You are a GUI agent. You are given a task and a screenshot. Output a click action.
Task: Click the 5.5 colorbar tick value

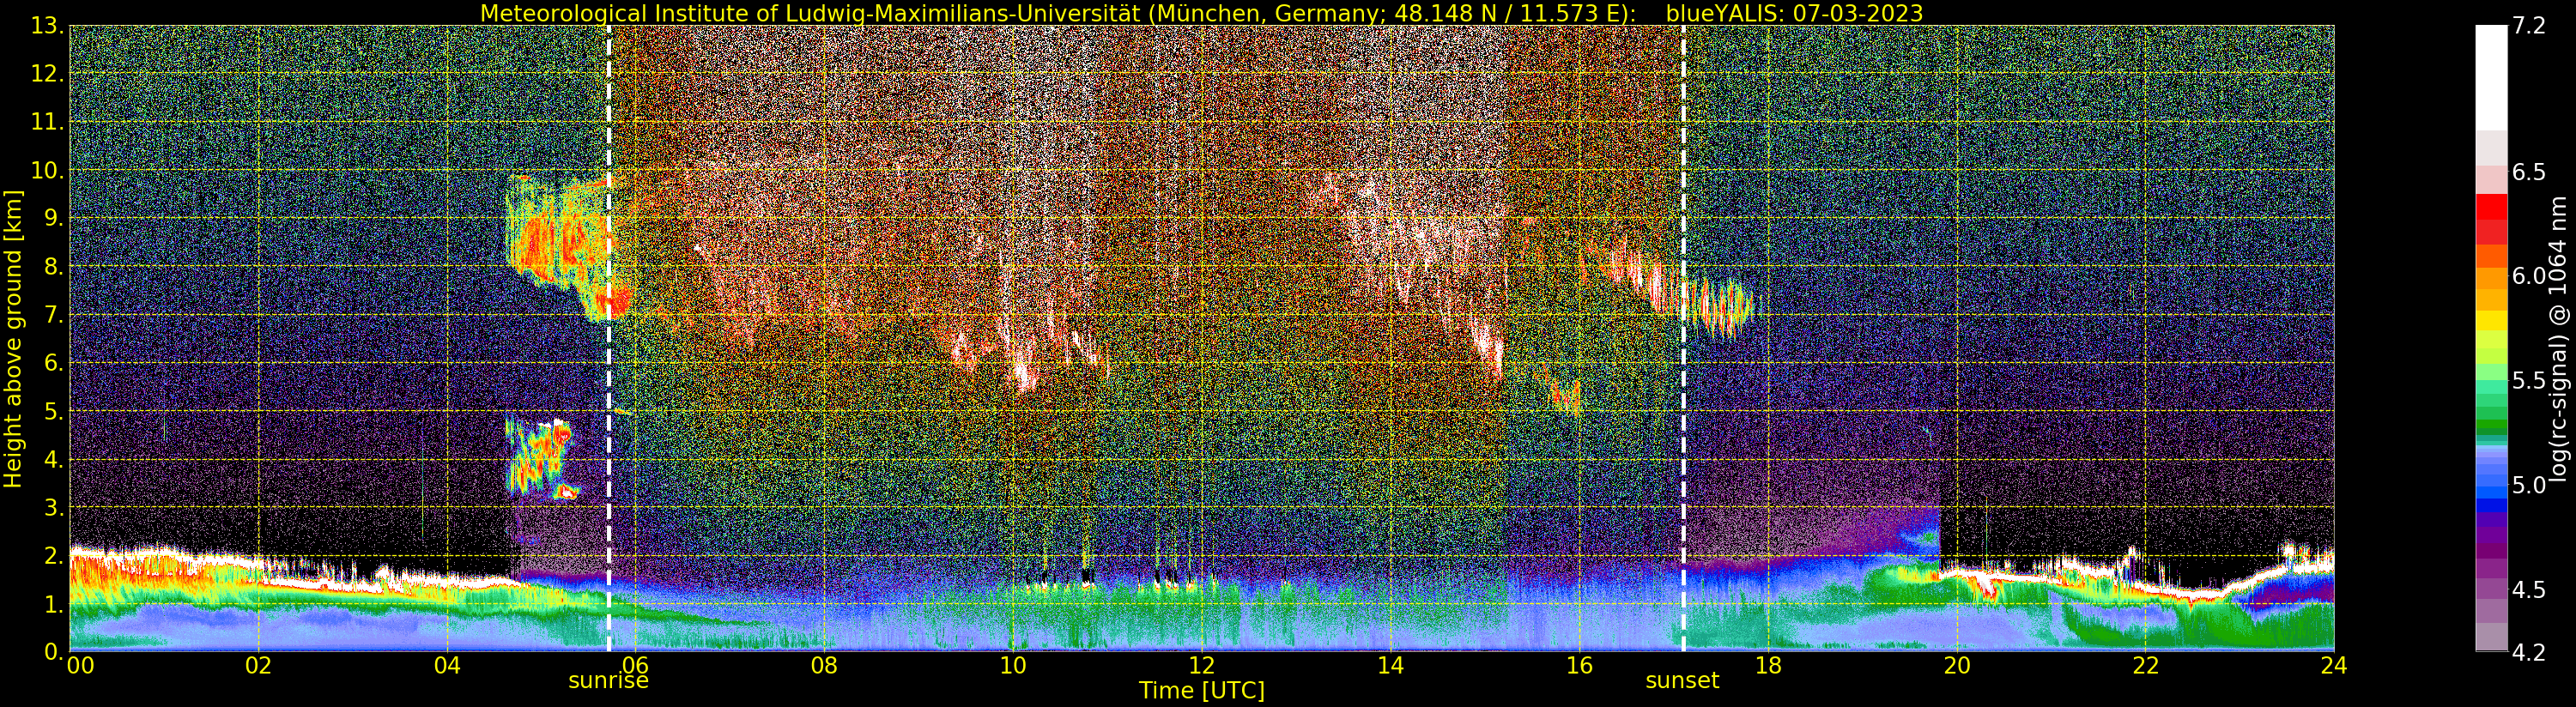click(2530, 381)
